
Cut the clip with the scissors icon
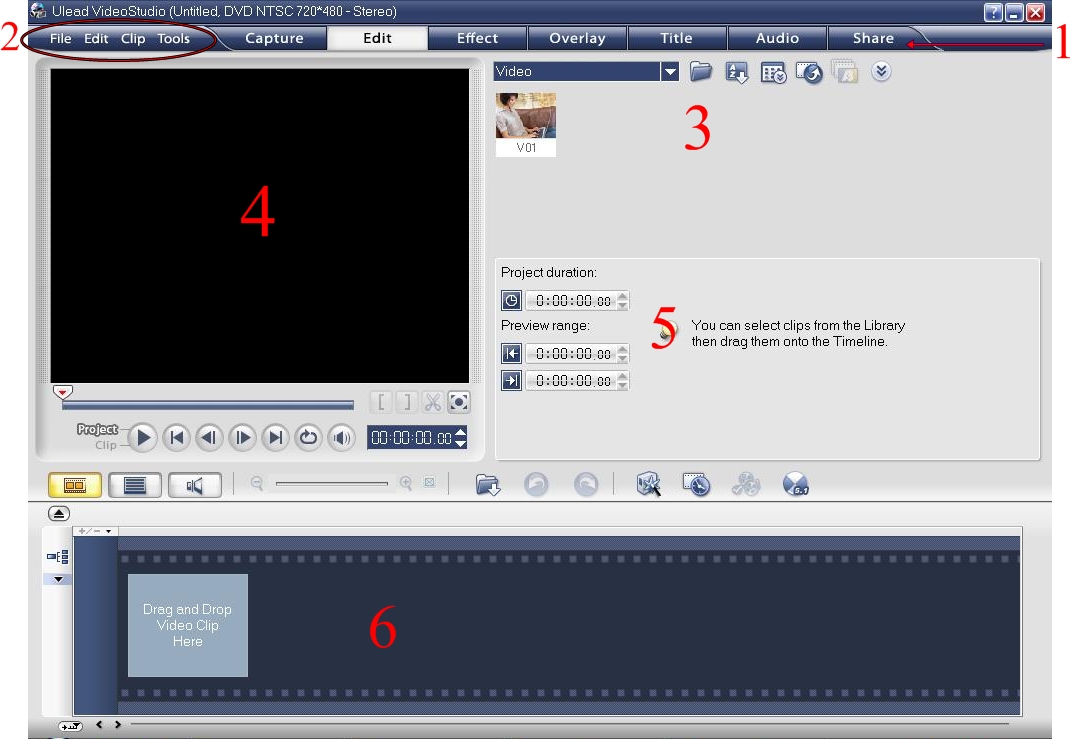[x=432, y=402]
